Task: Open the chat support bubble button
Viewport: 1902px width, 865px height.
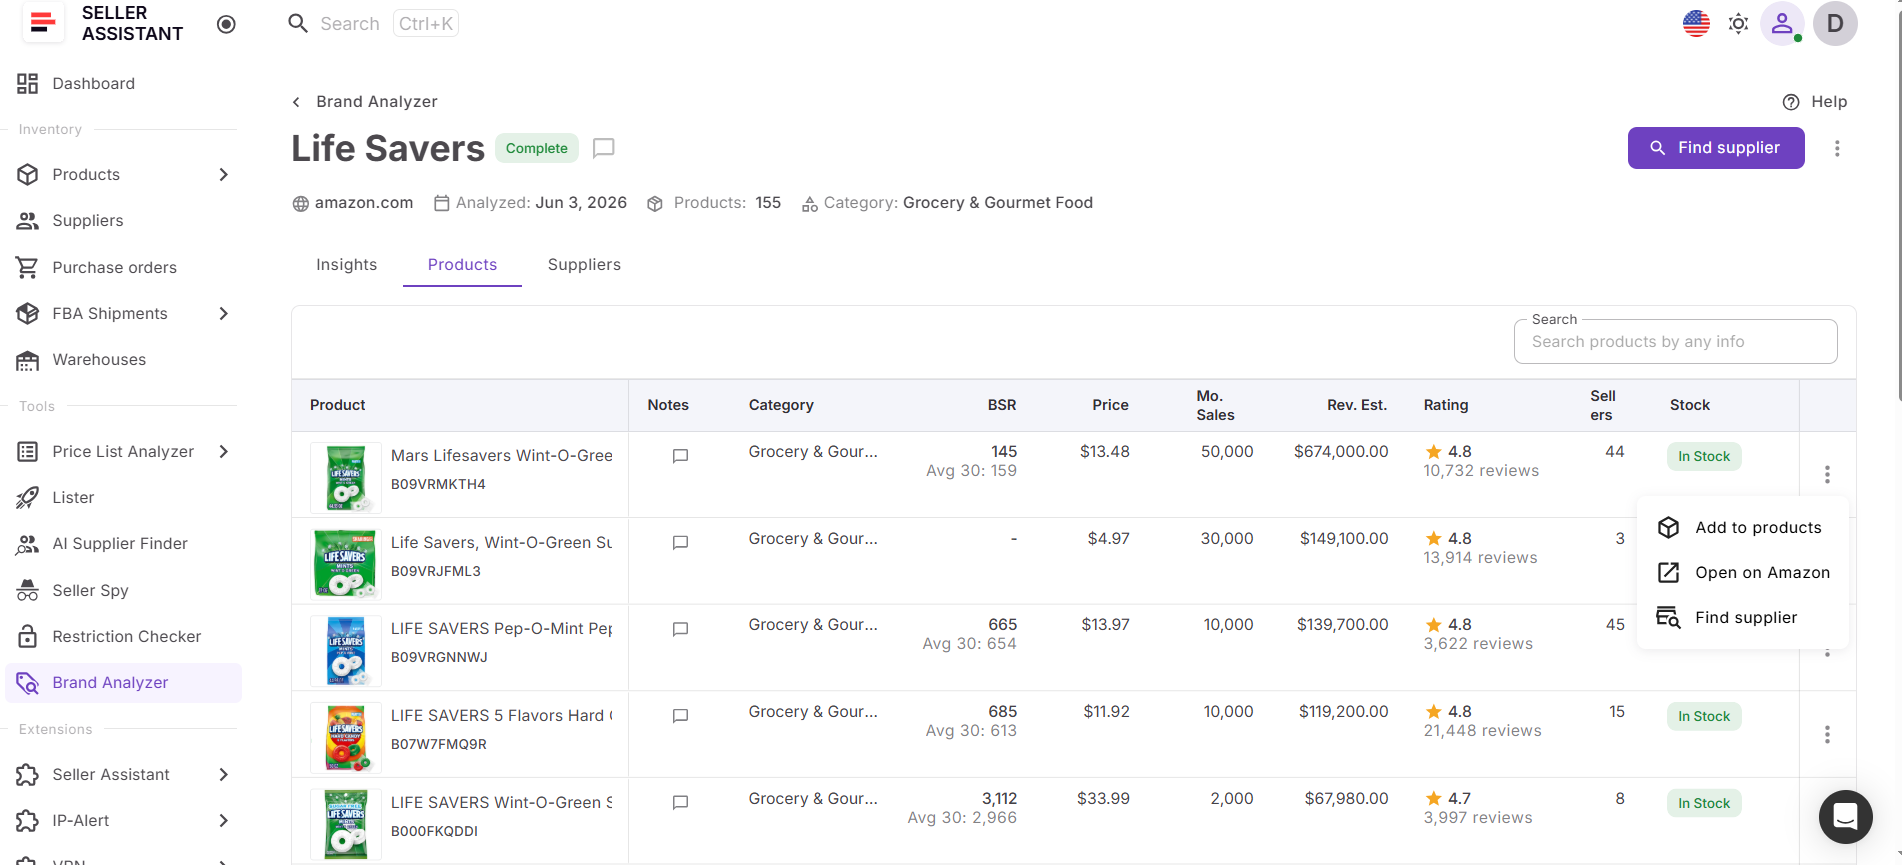Action: [1846, 817]
